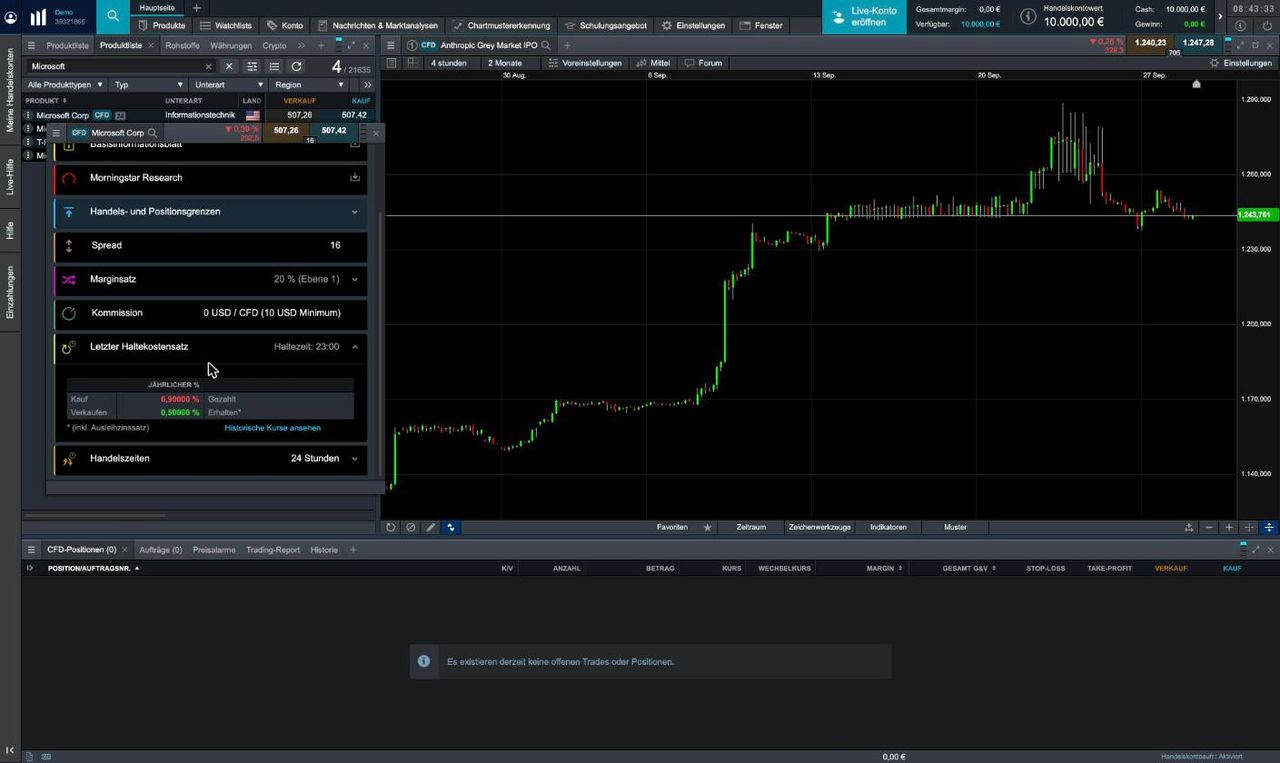1280x763 pixels.
Task: Open the product search magnifier button
Action: pyautogui.click(x=113, y=16)
